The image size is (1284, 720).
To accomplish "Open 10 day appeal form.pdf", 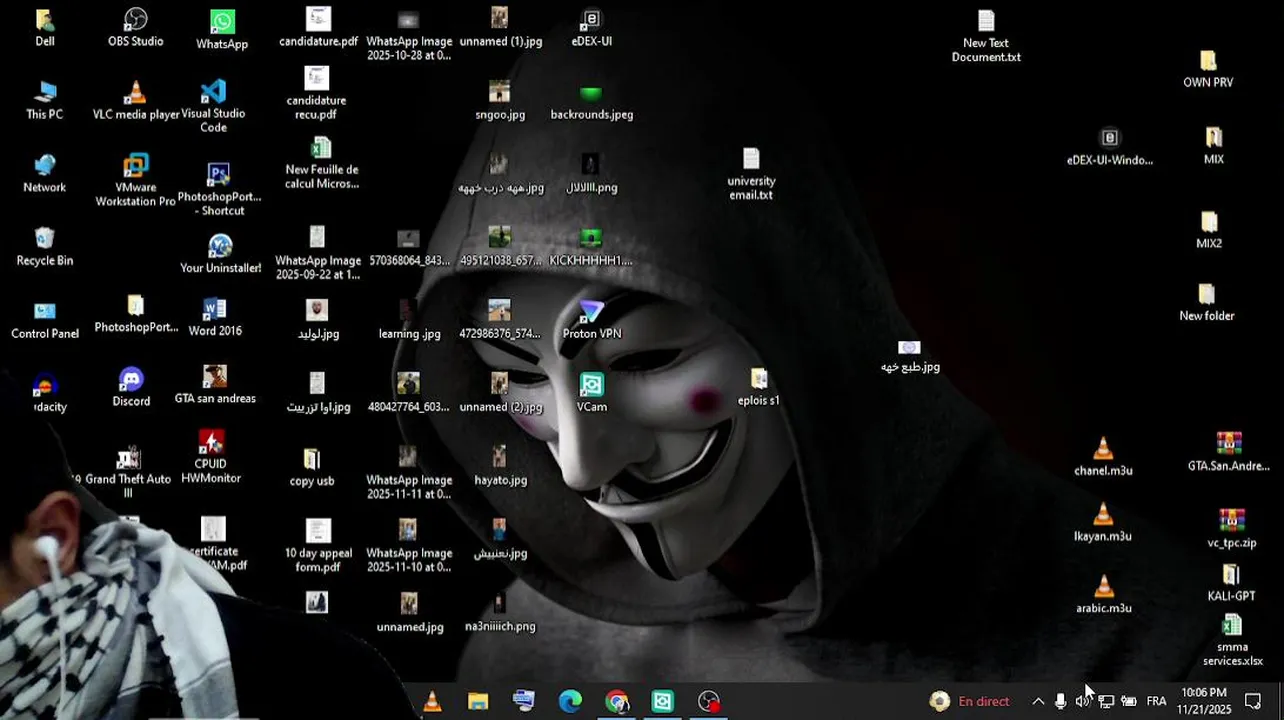I will point(318,546).
